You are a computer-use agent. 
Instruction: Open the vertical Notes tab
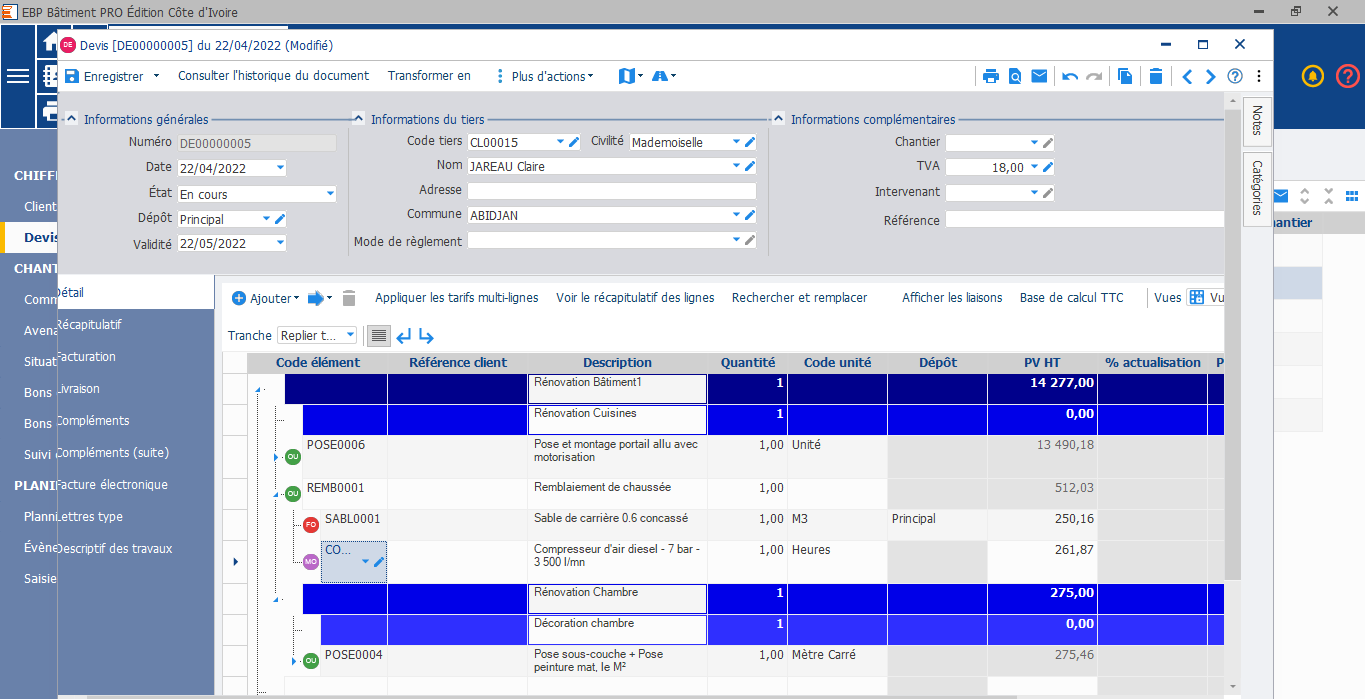1257,120
